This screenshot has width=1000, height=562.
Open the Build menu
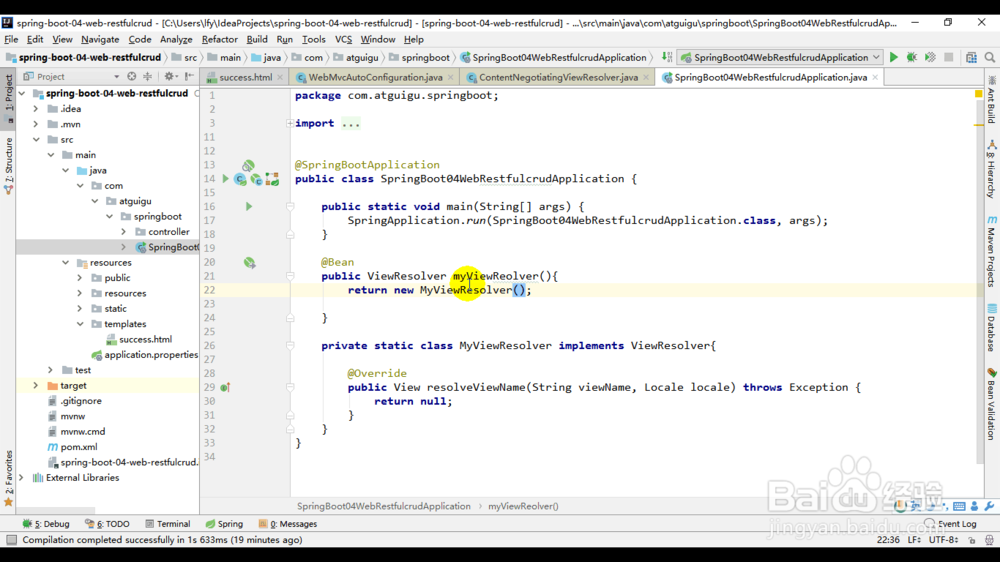pos(257,40)
